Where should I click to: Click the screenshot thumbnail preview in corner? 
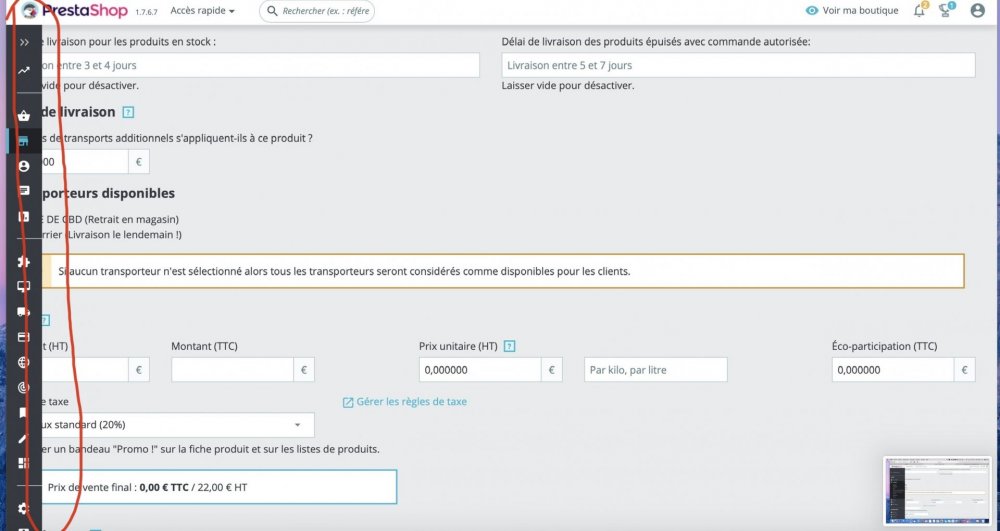coord(937,491)
